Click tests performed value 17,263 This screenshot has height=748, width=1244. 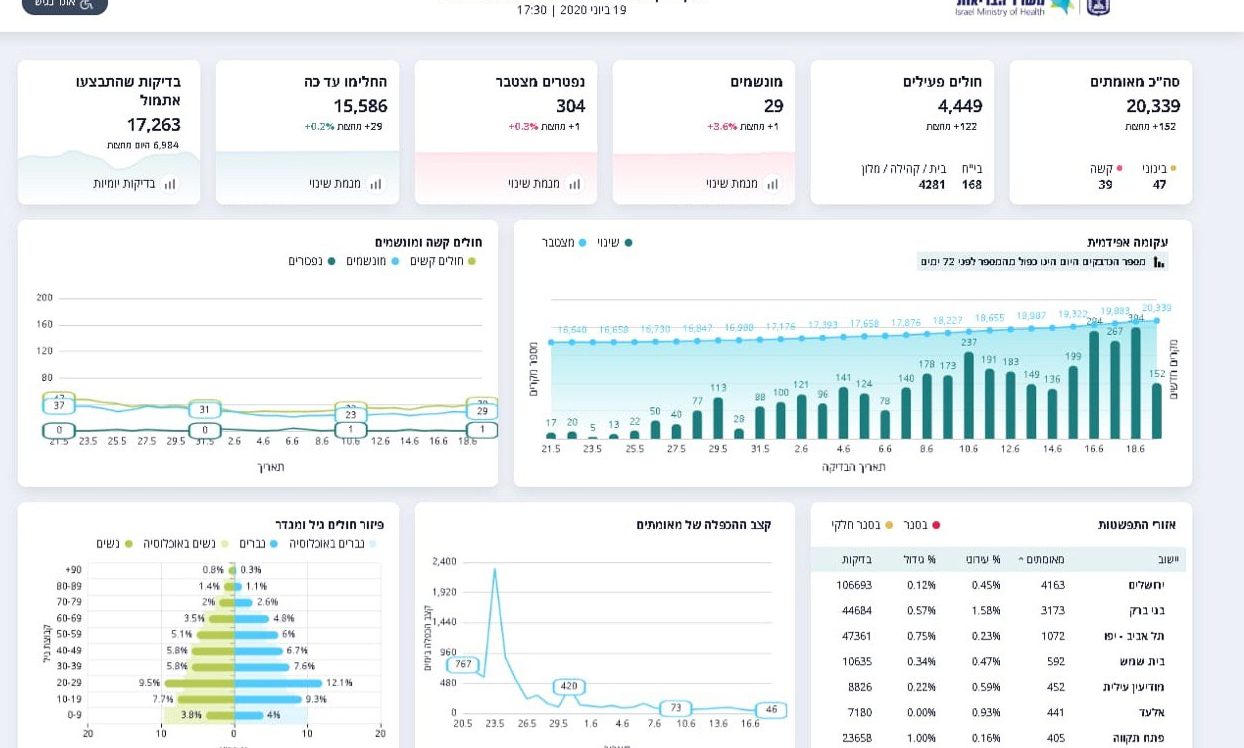click(154, 125)
